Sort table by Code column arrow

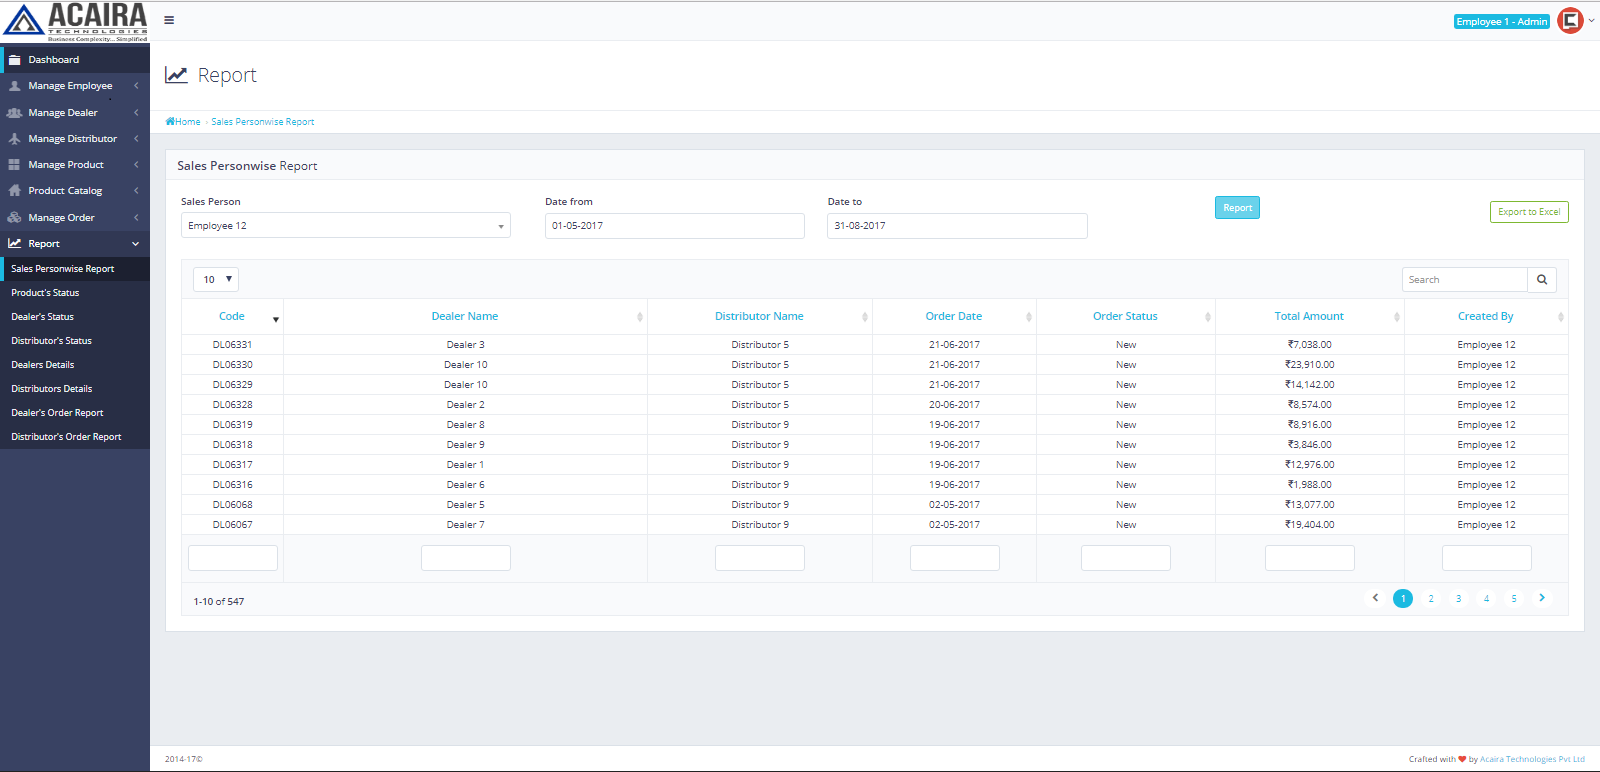[276, 319]
